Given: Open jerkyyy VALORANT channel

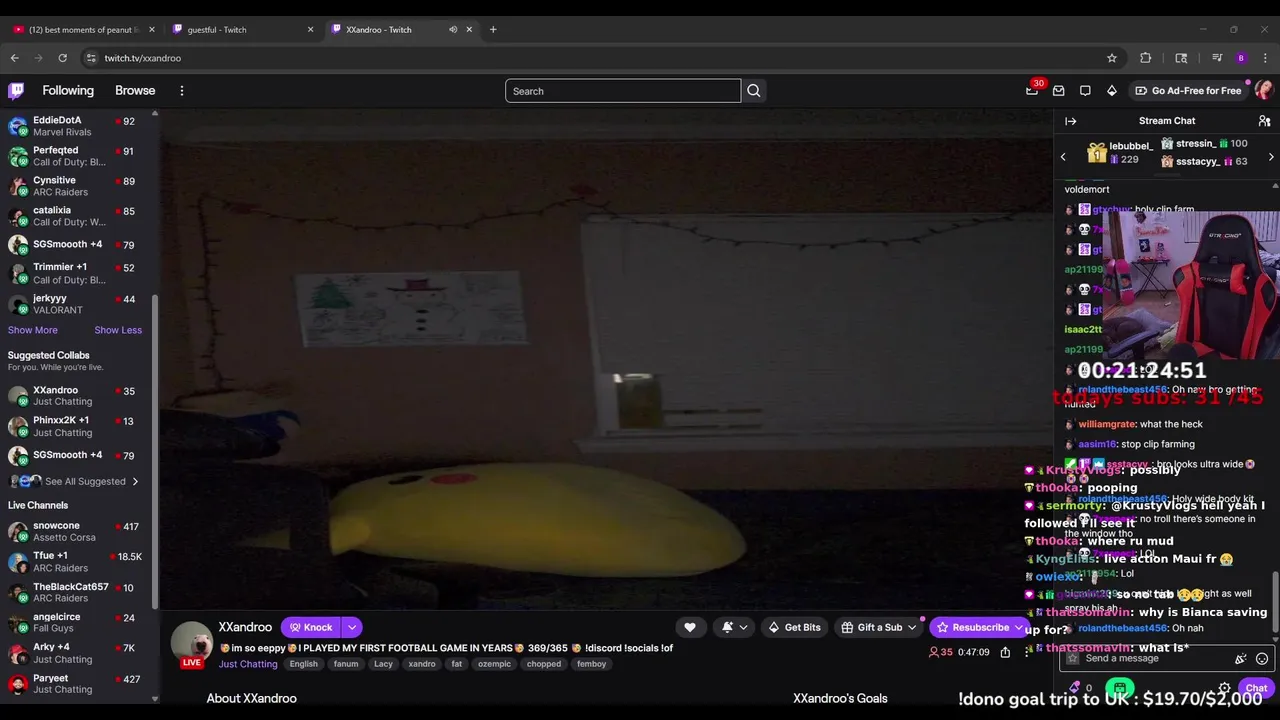Looking at the screenshot, I should 78,304.
